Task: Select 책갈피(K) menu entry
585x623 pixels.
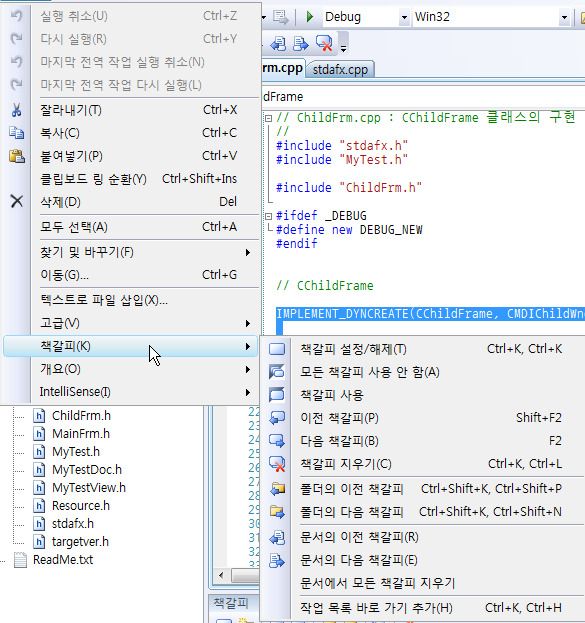Action: pos(131,346)
